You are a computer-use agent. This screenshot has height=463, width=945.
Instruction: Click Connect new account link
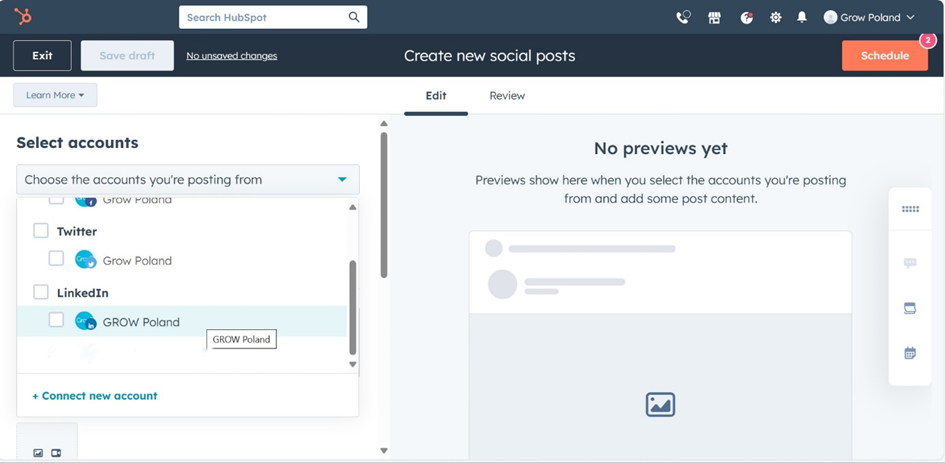(x=95, y=396)
